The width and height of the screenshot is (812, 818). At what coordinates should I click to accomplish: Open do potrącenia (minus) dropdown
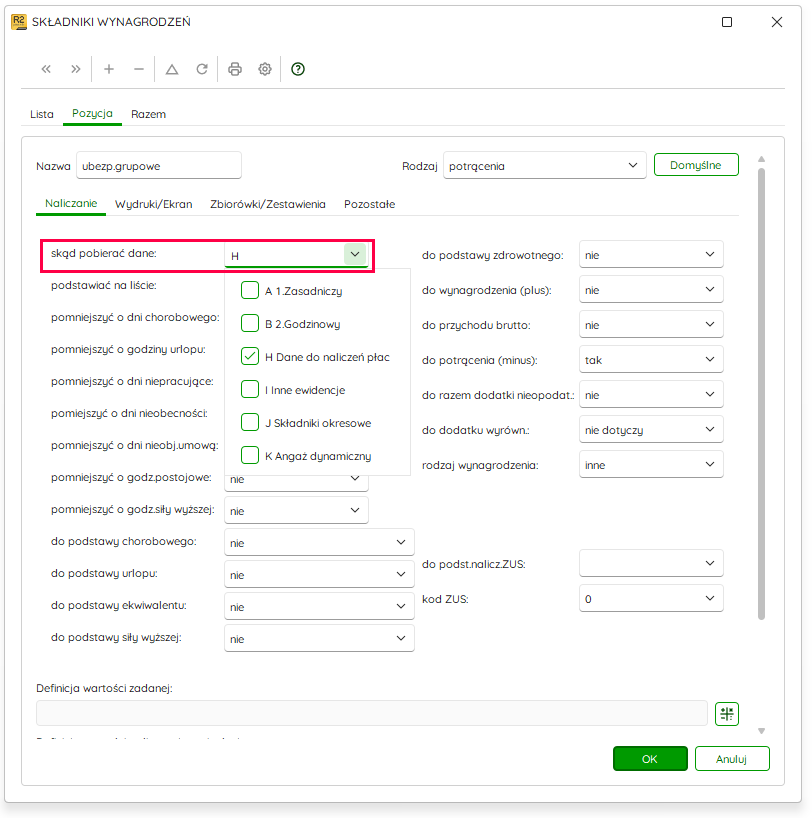(x=651, y=359)
